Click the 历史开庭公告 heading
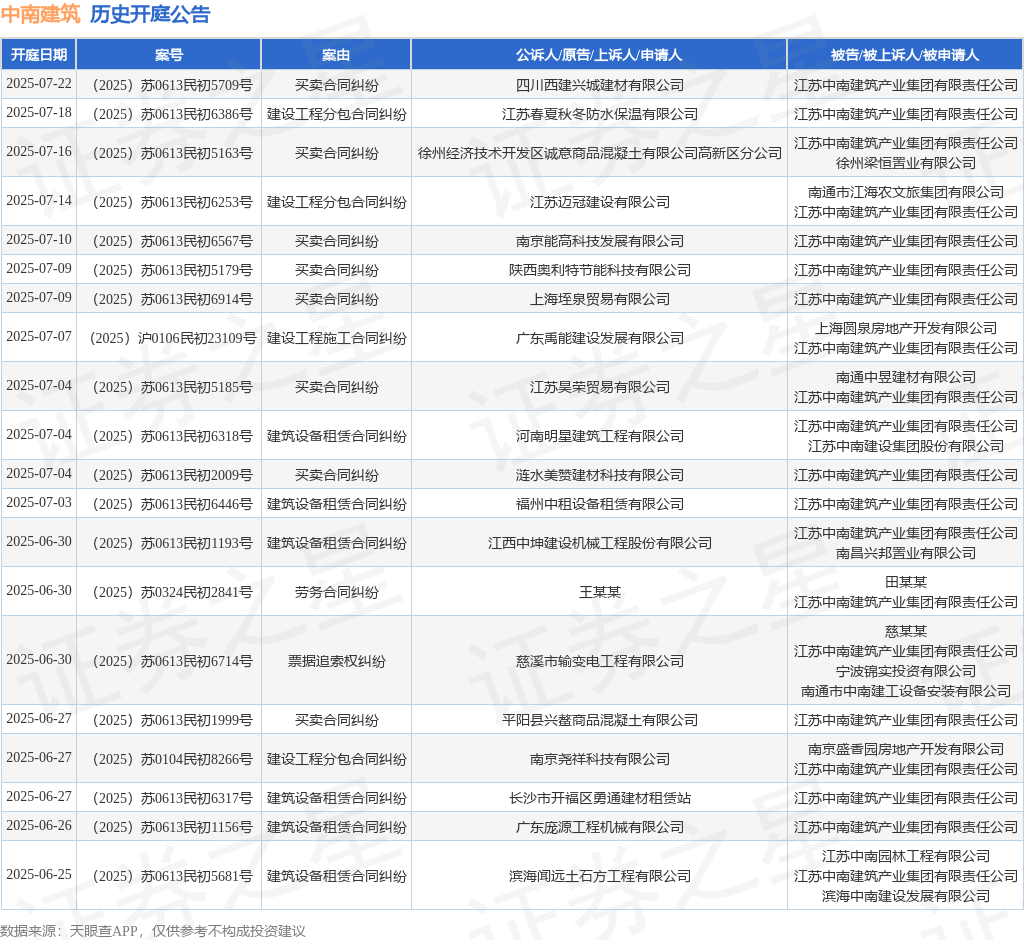The width and height of the screenshot is (1024, 940). (150, 14)
